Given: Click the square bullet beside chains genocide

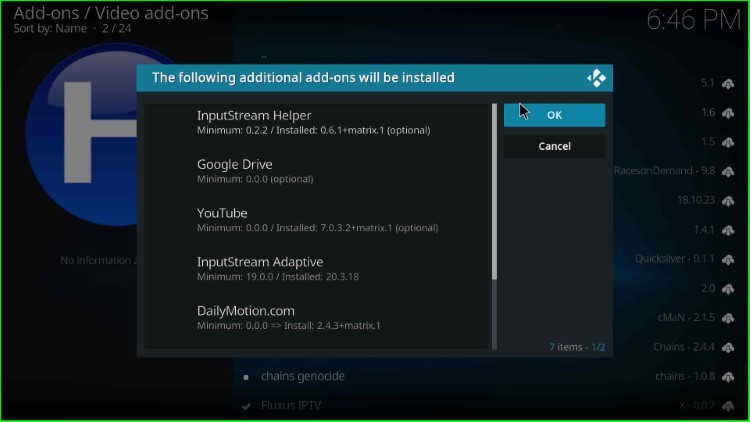Looking at the screenshot, I should (246, 377).
